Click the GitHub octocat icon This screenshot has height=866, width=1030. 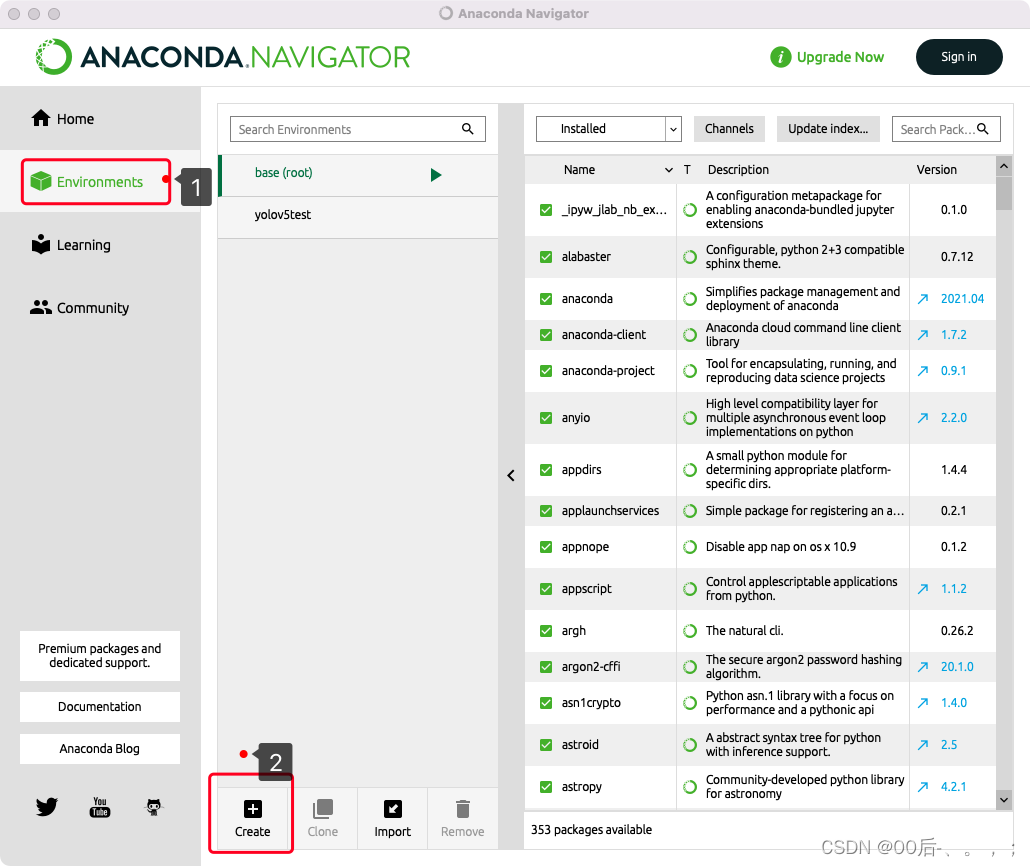pyautogui.click(x=154, y=807)
